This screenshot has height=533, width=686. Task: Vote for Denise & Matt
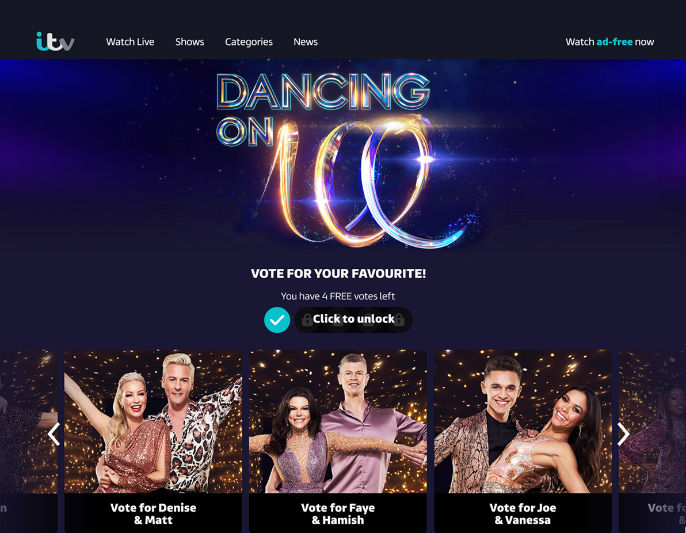(153, 514)
